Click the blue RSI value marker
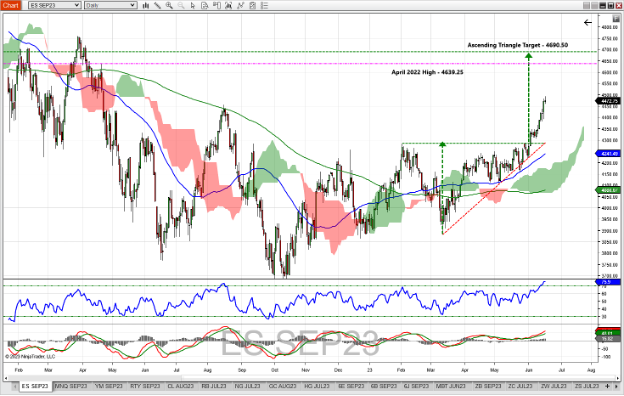 608,282
